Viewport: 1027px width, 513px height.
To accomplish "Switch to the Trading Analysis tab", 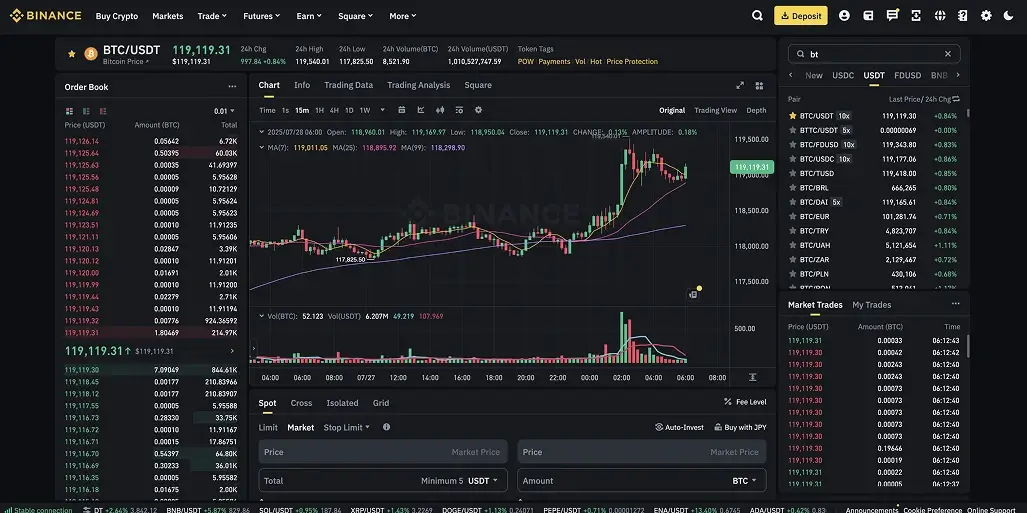I will tap(419, 85).
